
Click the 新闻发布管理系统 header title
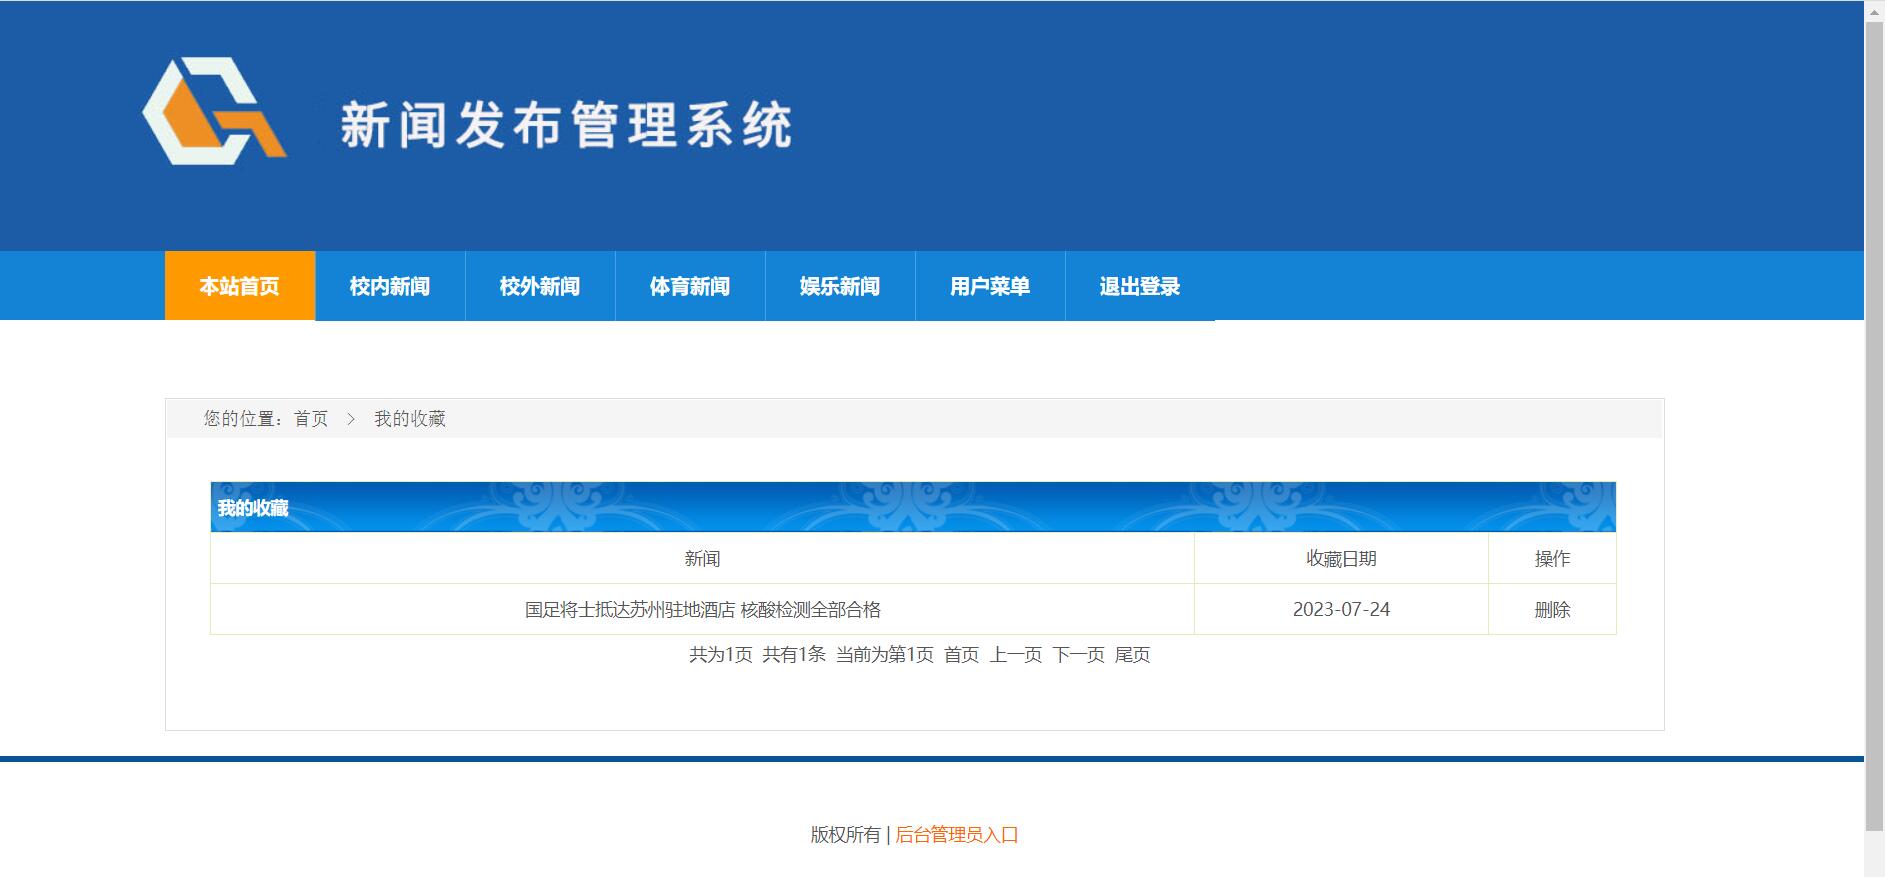(566, 125)
